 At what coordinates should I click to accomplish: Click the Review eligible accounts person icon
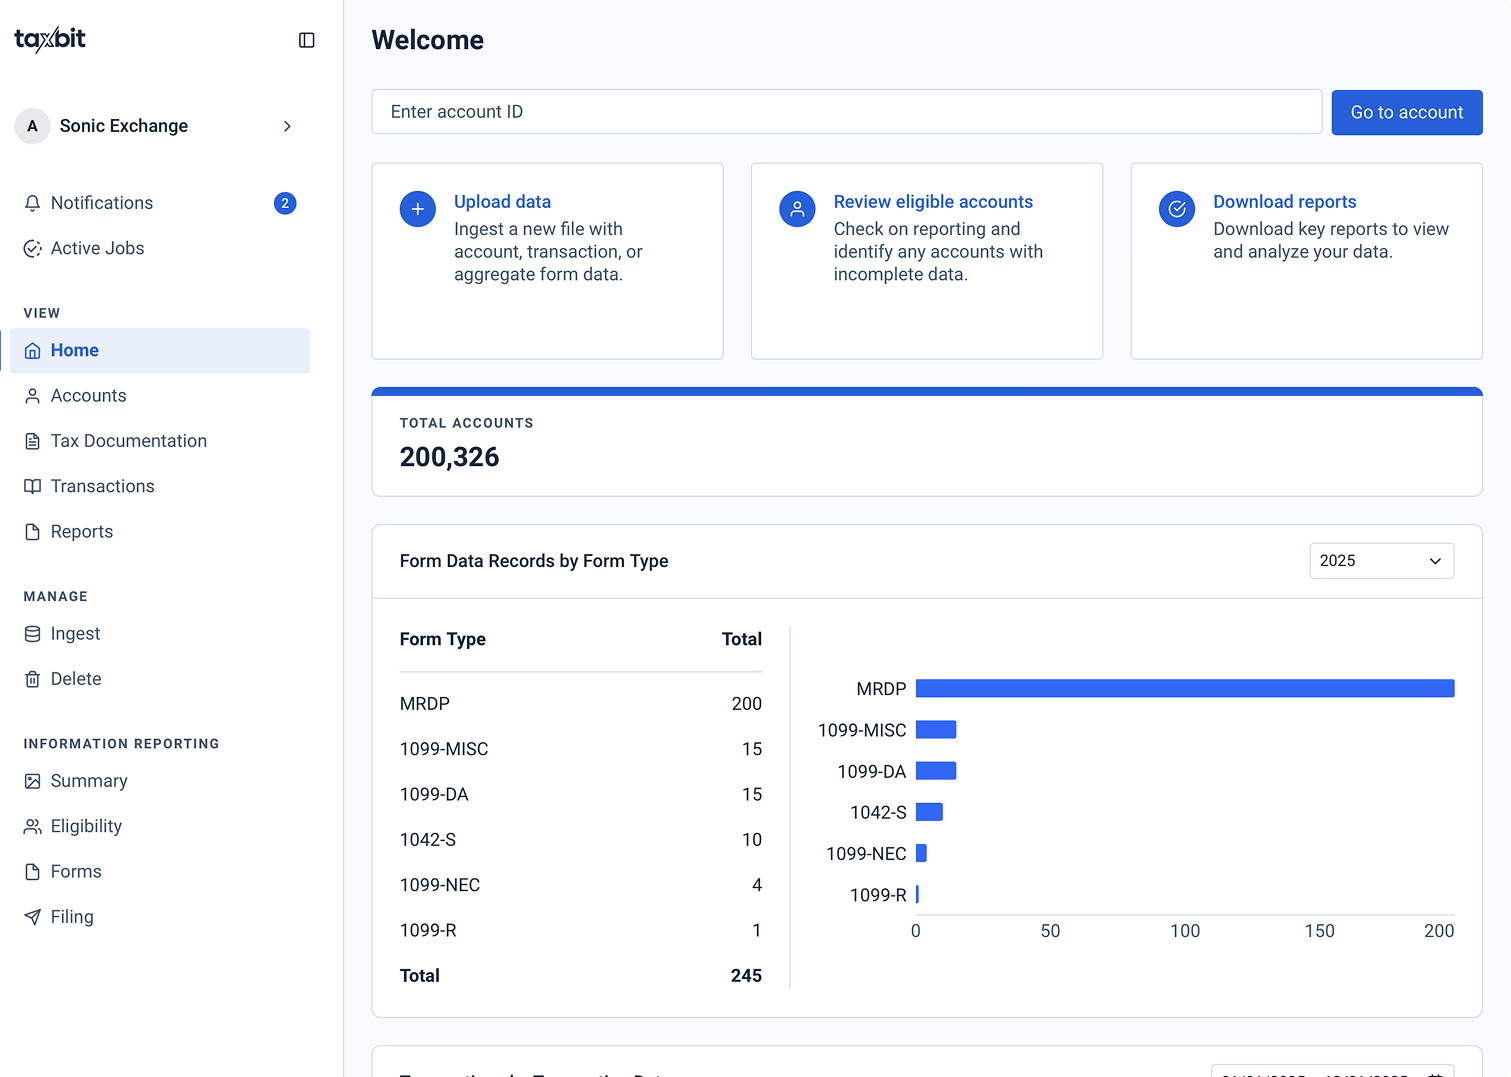click(797, 209)
